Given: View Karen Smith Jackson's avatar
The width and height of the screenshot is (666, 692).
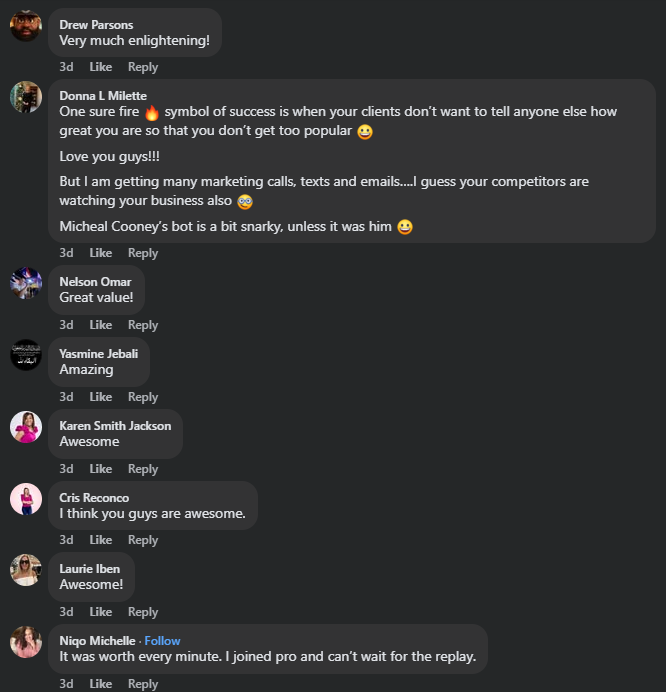Looking at the screenshot, I should pos(26,427).
